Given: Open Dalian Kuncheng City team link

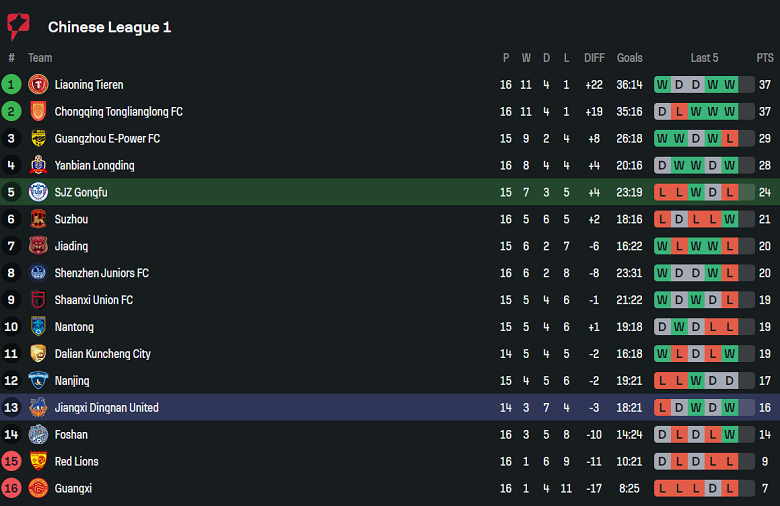Looking at the screenshot, I should coord(102,354).
